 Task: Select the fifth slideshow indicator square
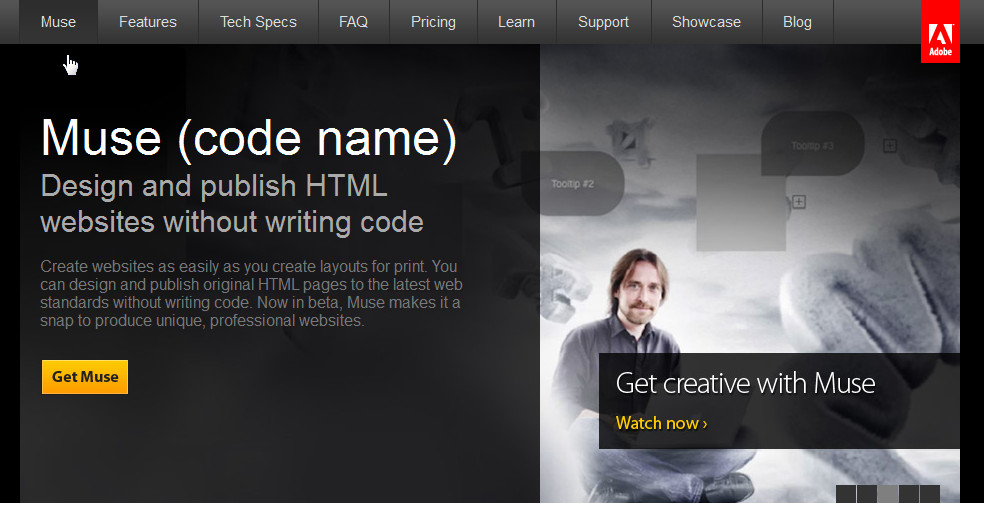tap(929, 494)
